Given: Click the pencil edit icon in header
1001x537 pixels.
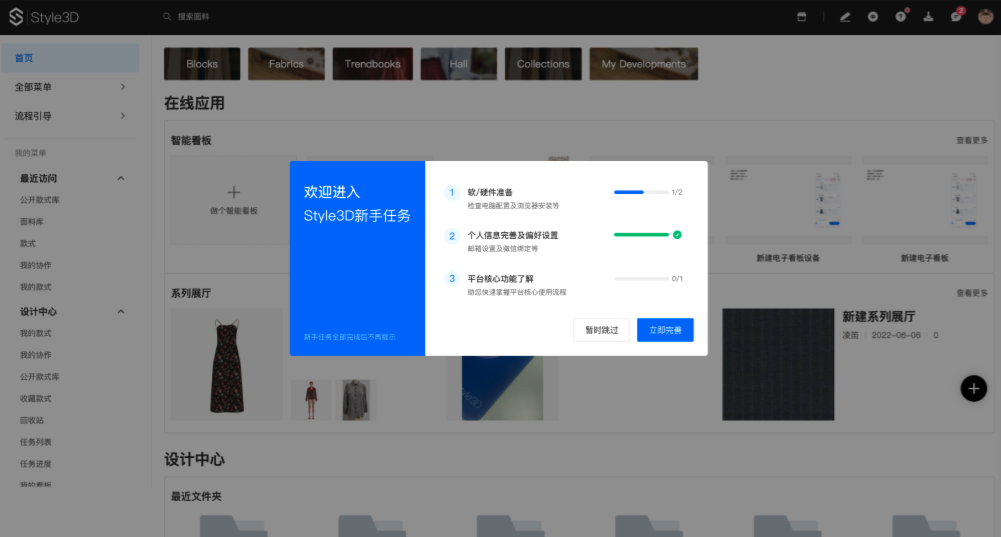Looking at the screenshot, I should [845, 17].
